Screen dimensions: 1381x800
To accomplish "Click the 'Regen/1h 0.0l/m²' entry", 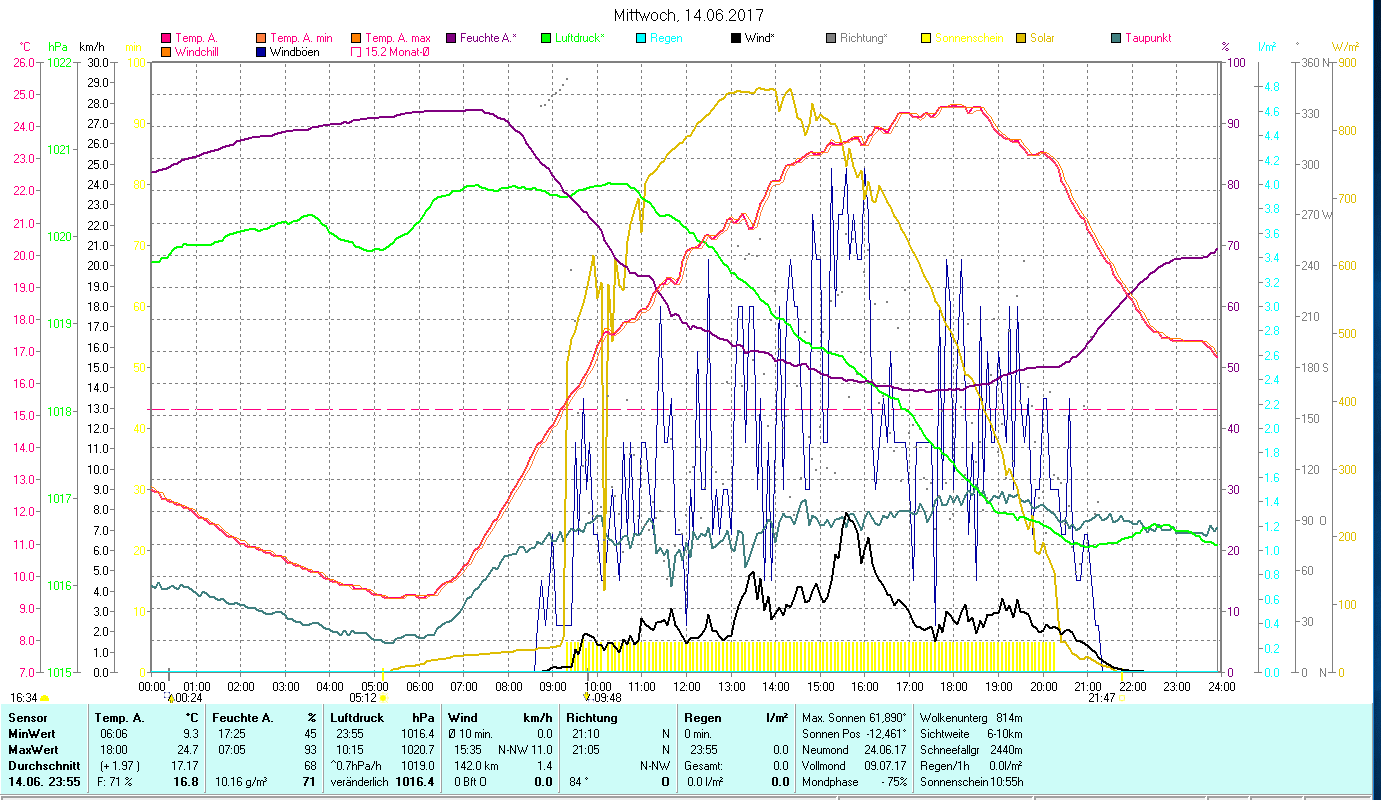I will coord(970,766).
